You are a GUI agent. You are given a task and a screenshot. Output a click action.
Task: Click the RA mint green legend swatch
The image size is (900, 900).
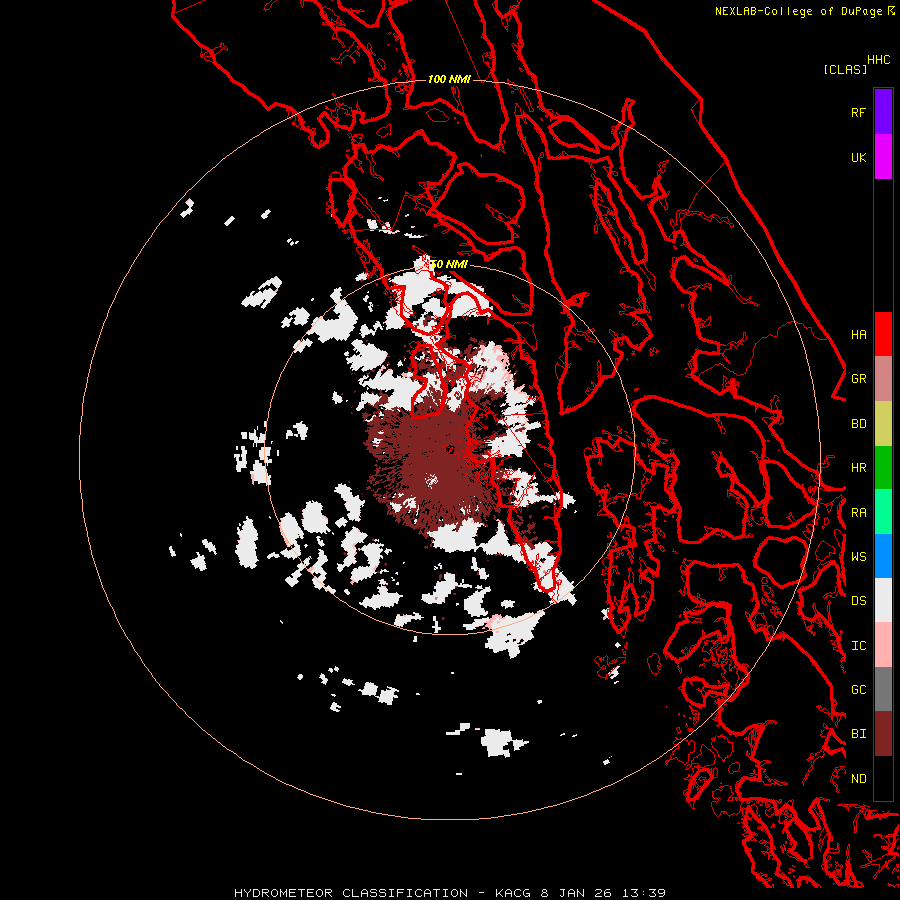coord(883,512)
